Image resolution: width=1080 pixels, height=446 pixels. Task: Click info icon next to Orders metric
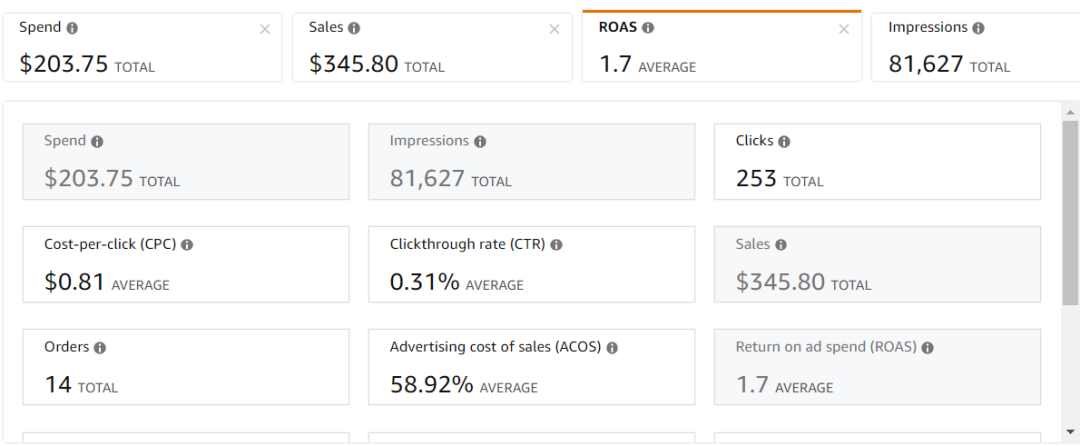pos(100,348)
